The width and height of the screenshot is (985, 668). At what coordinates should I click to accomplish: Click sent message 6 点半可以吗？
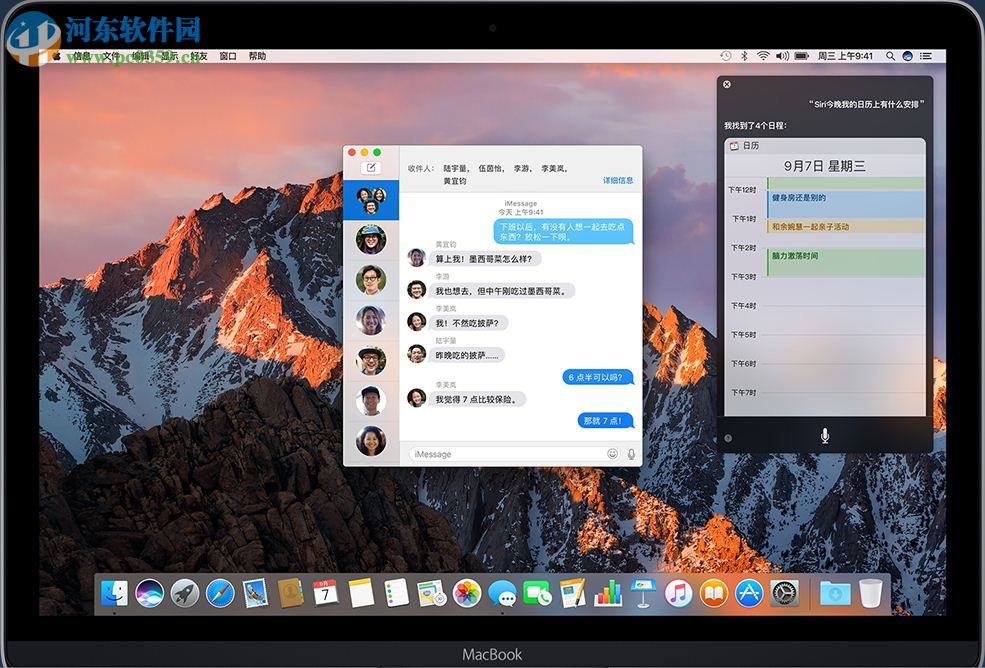coord(597,377)
